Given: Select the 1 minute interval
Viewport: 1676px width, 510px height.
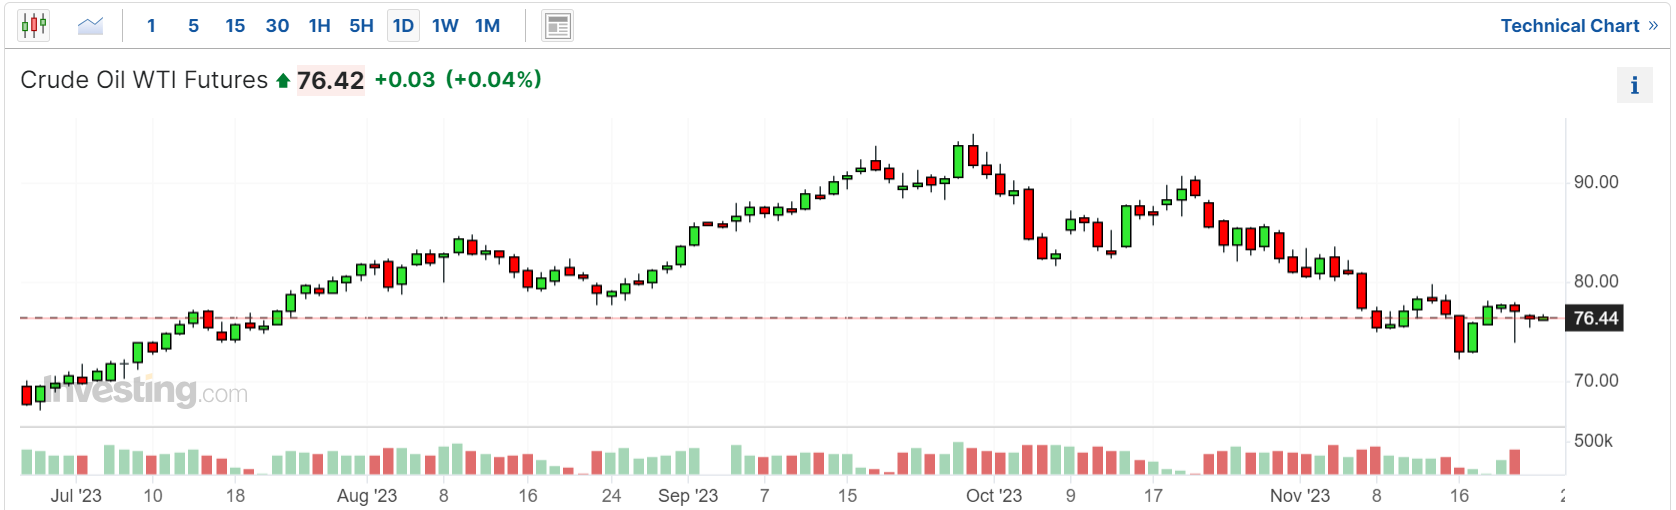Looking at the screenshot, I should [x=151, y=26].
